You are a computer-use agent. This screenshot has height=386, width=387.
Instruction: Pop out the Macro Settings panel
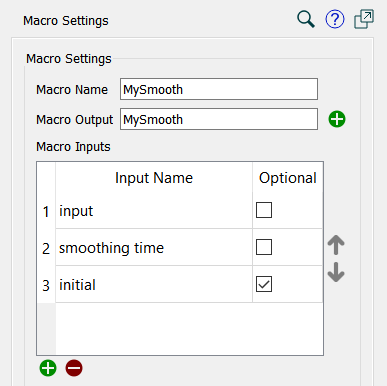point(364,19)
